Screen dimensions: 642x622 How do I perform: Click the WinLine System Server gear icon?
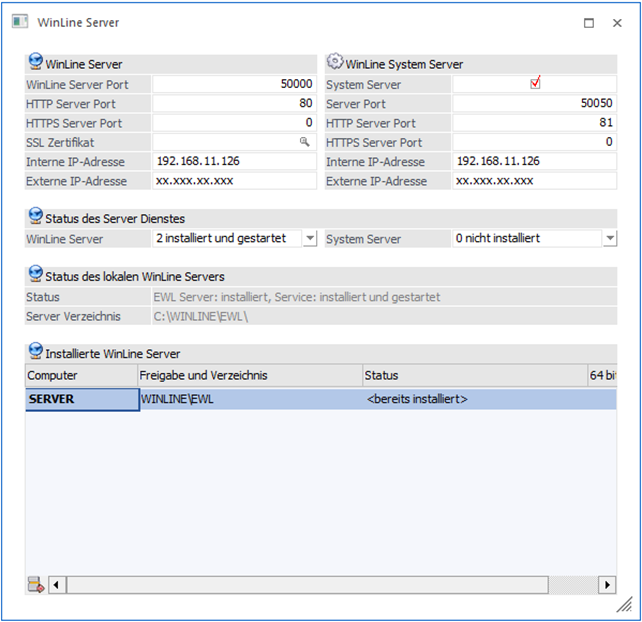pos(335,62)
